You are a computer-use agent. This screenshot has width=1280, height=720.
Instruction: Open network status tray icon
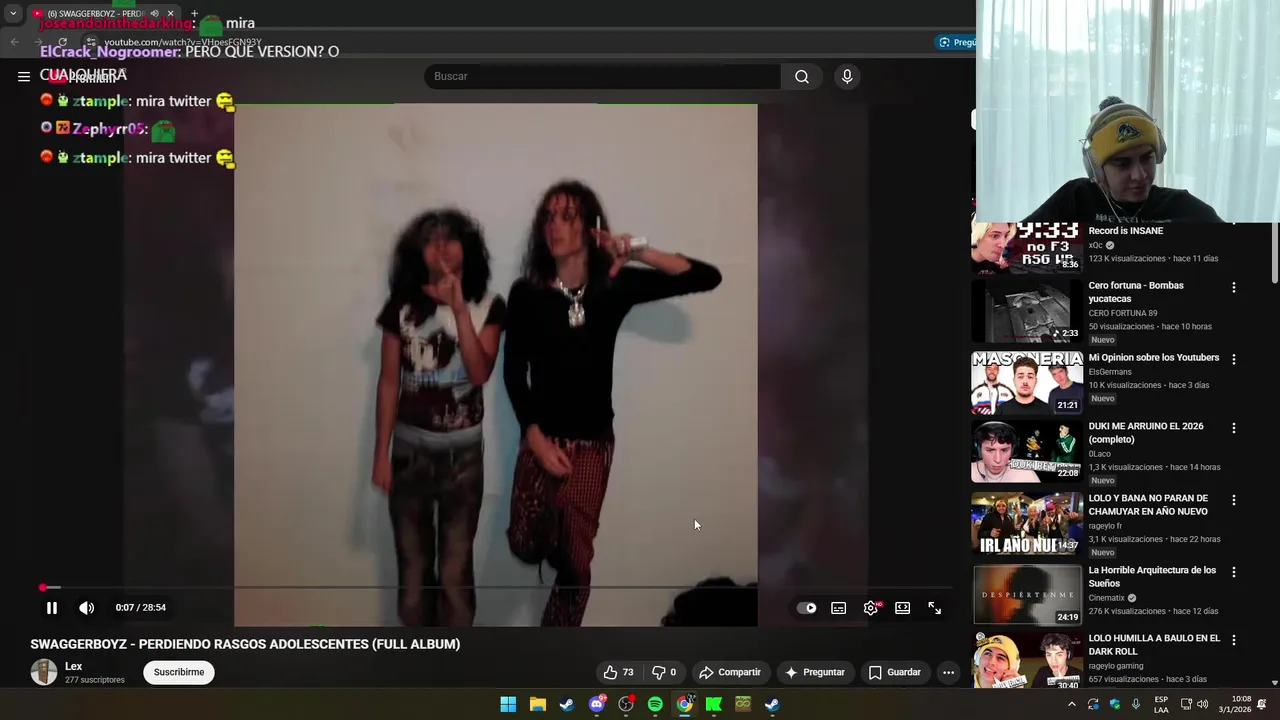point(1186,704)
